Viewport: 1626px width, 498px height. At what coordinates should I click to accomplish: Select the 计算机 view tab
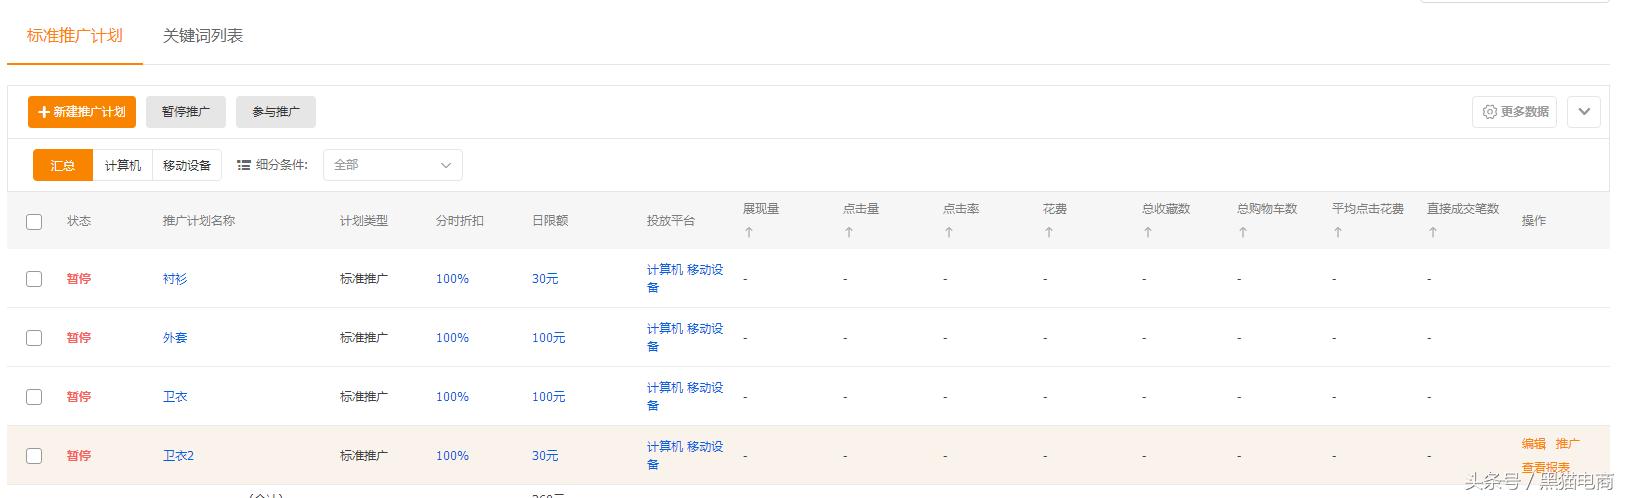pyautogui.click(x=123, y=165)
